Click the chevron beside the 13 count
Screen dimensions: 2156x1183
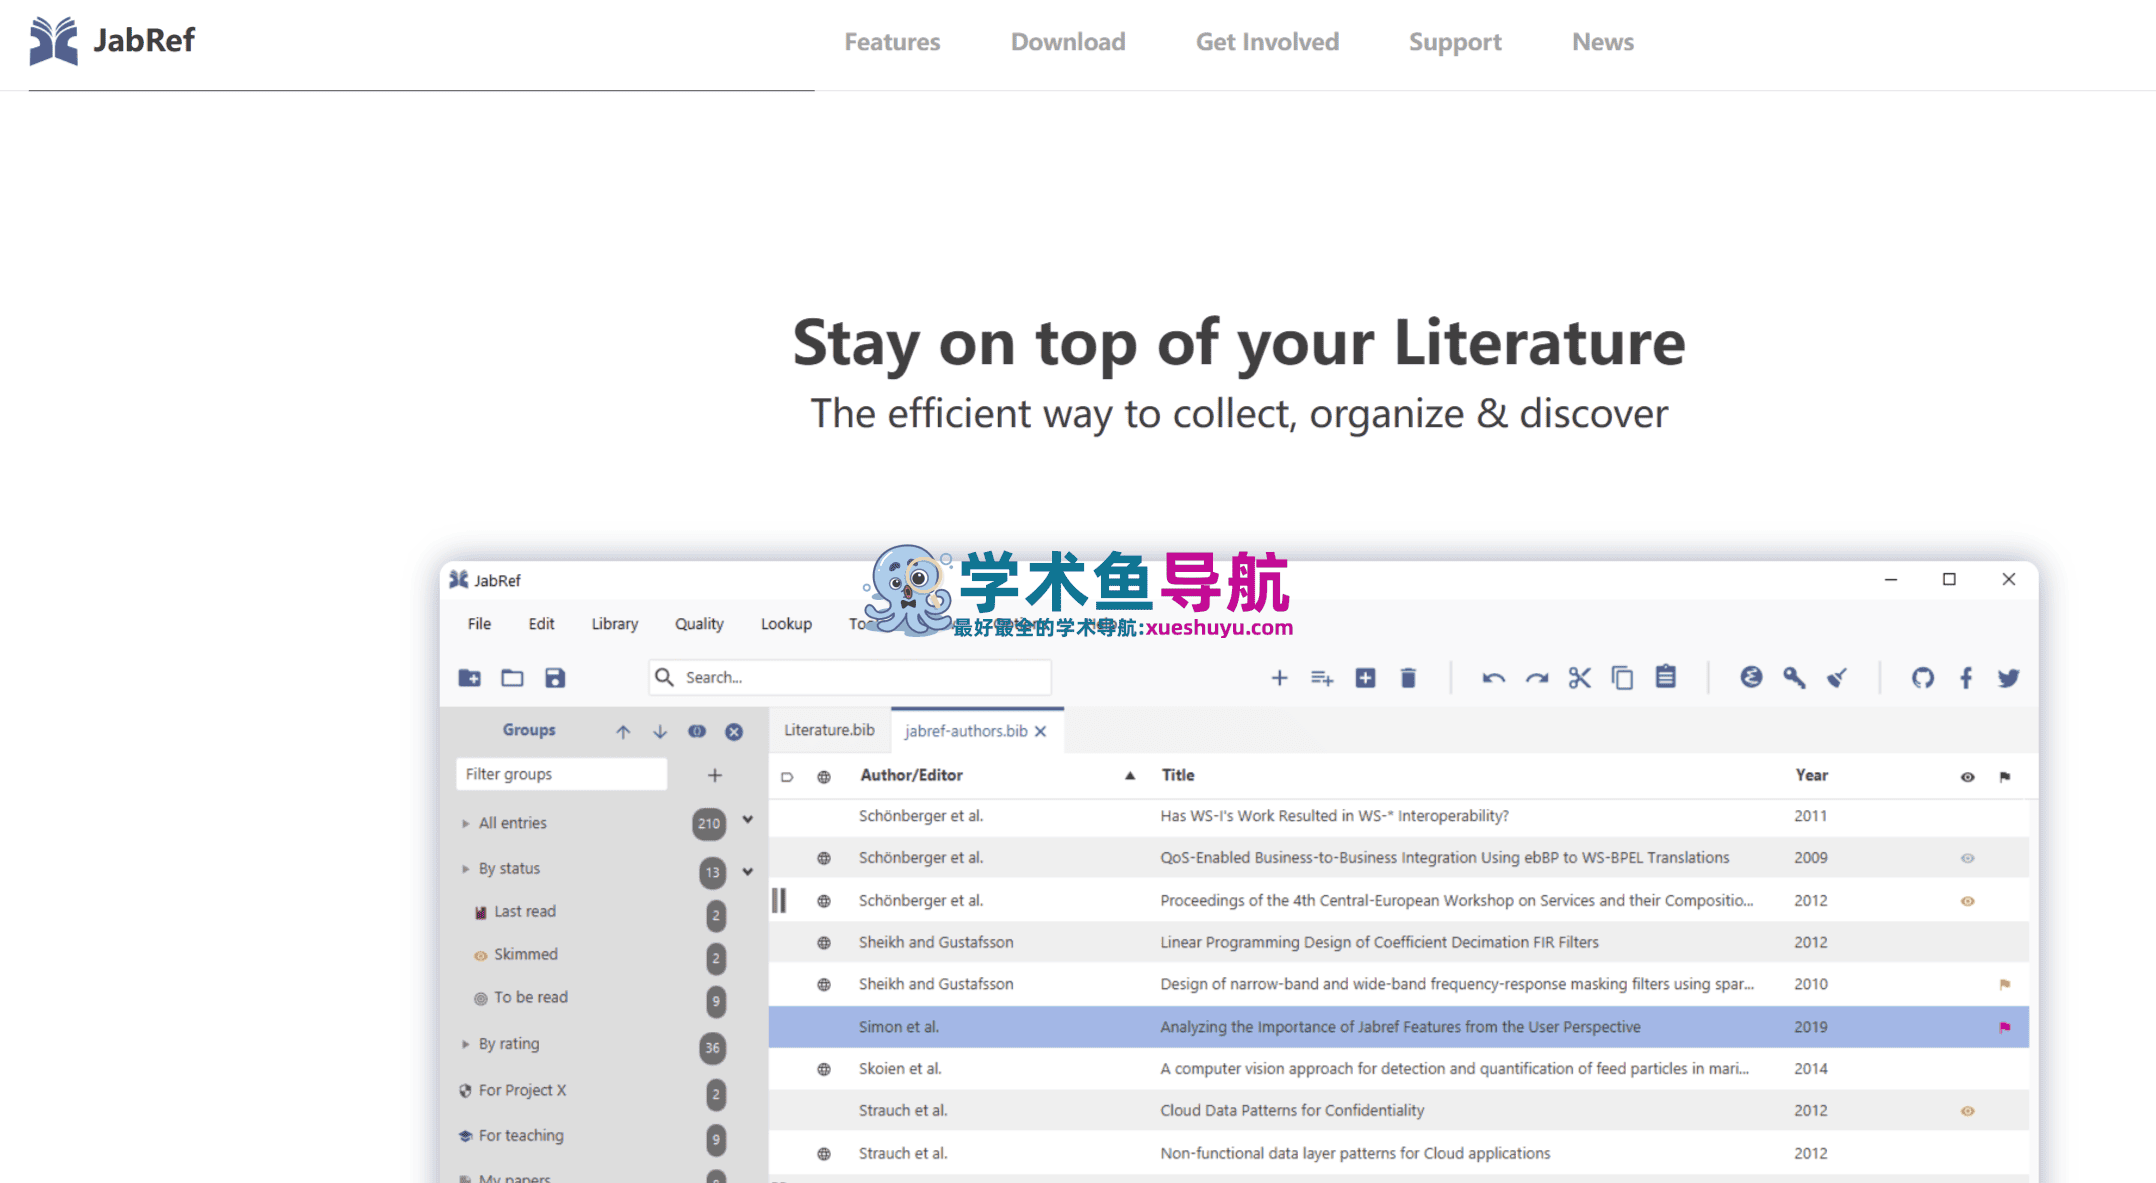[x=747, y=872]
